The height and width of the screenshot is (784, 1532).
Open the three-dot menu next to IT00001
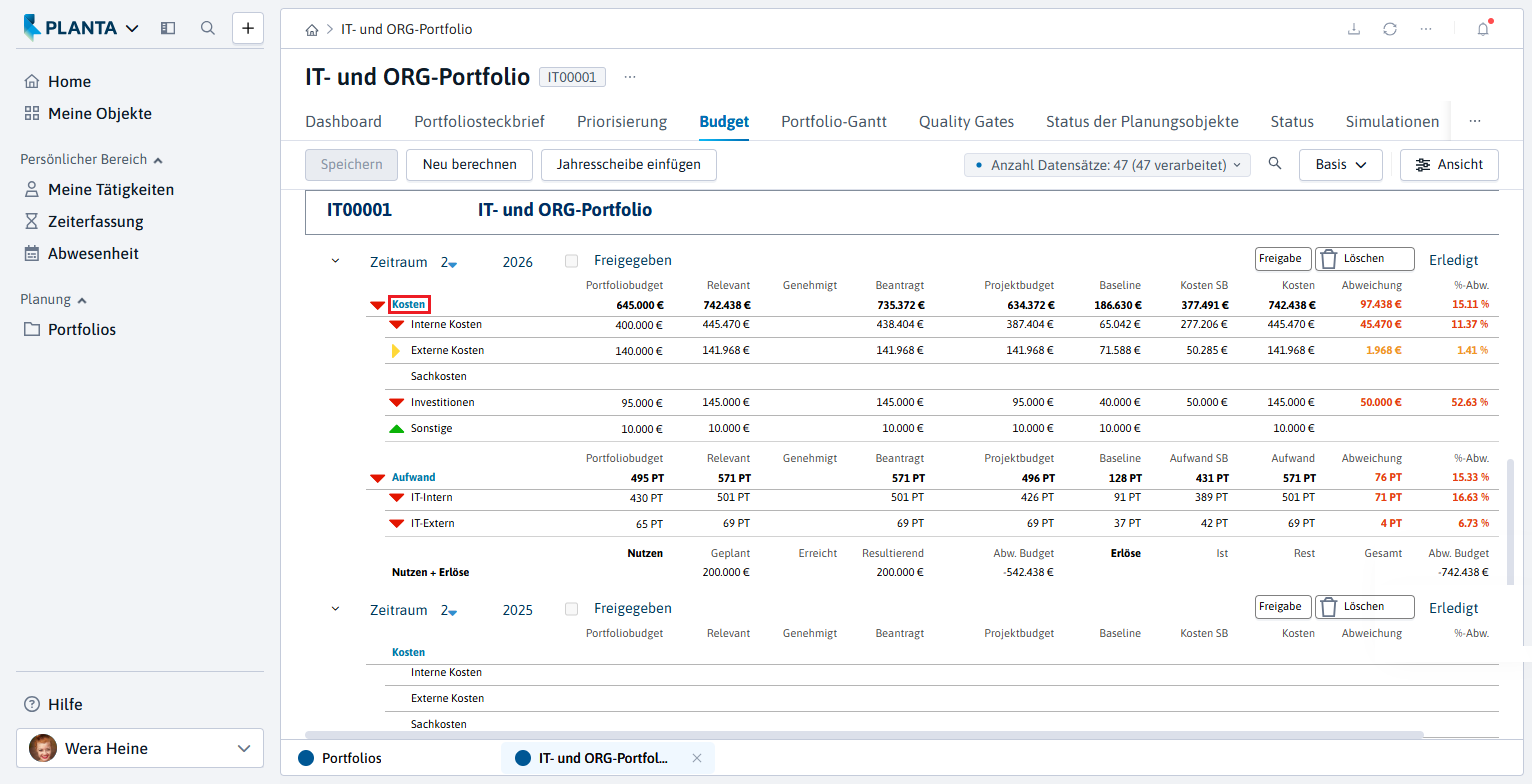630,76
